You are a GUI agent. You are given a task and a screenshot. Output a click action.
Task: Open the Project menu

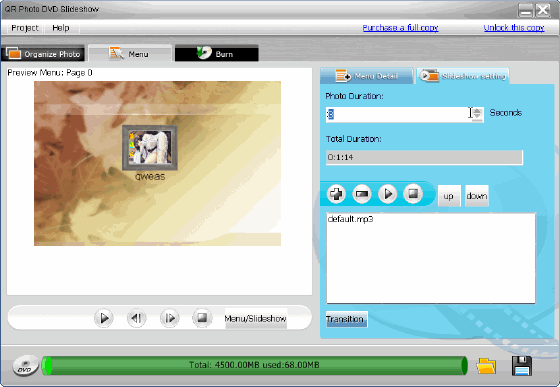pyautogui.click(x=25, y=28)
